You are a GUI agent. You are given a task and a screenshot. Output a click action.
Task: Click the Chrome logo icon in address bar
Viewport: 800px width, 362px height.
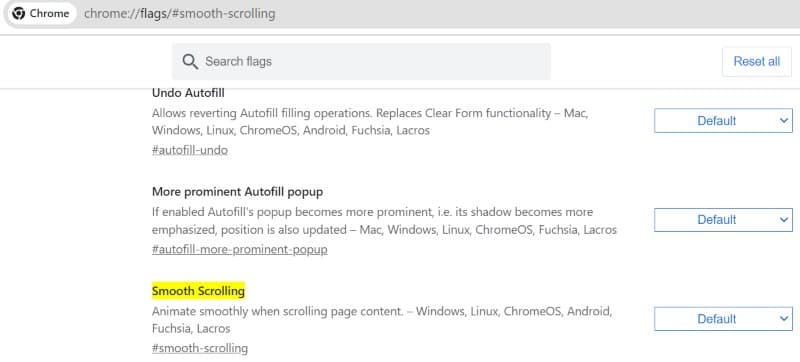[18, 13]
